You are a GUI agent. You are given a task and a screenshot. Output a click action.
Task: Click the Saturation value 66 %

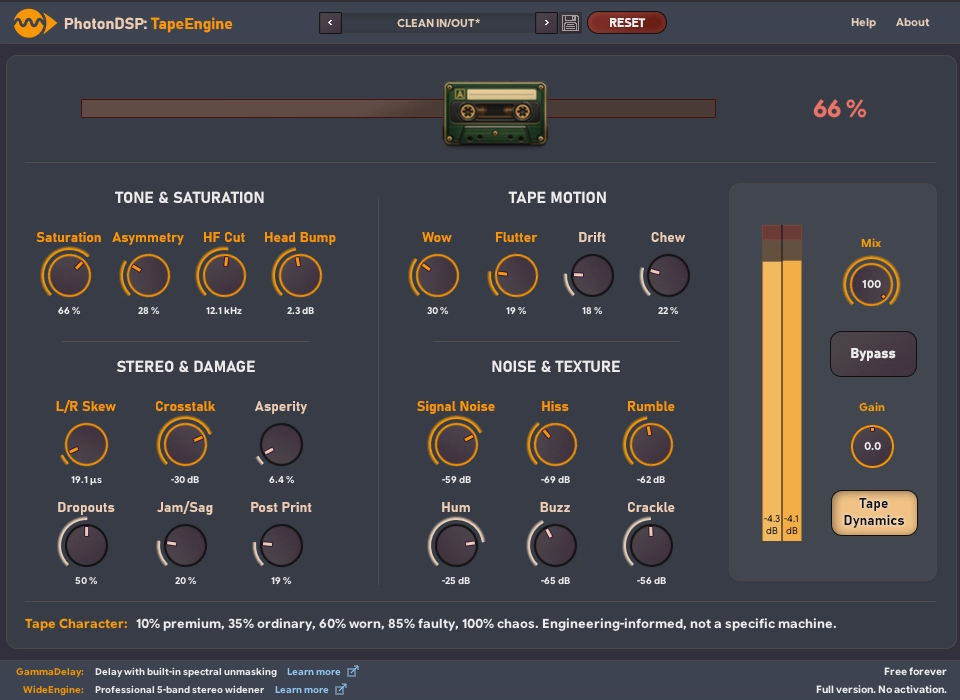[69, 310]
